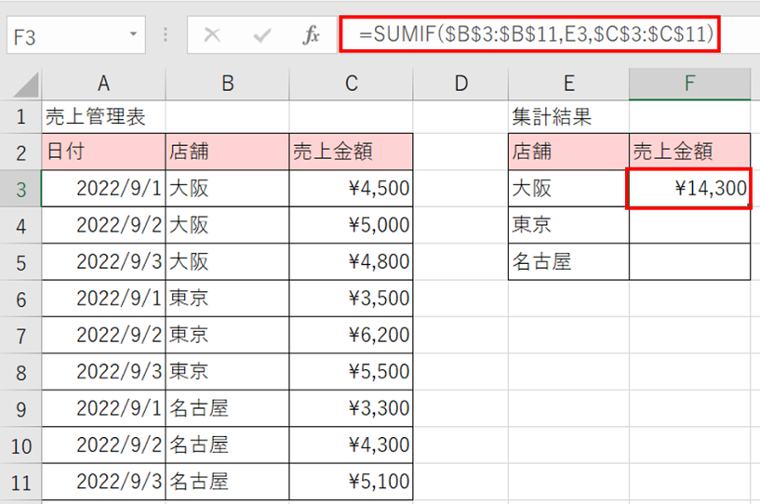Select column A header
This screenshot has width=760, height=504.
click(x=104, y=84)
